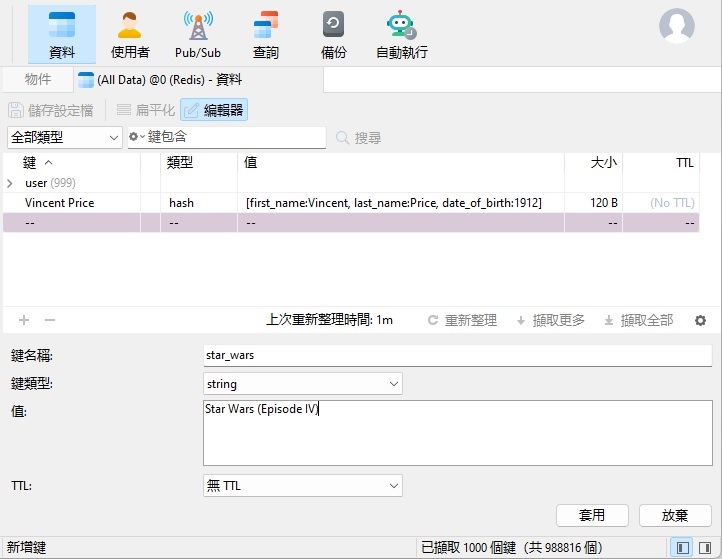Toggle right side panel in status bar

click(706, 548)
